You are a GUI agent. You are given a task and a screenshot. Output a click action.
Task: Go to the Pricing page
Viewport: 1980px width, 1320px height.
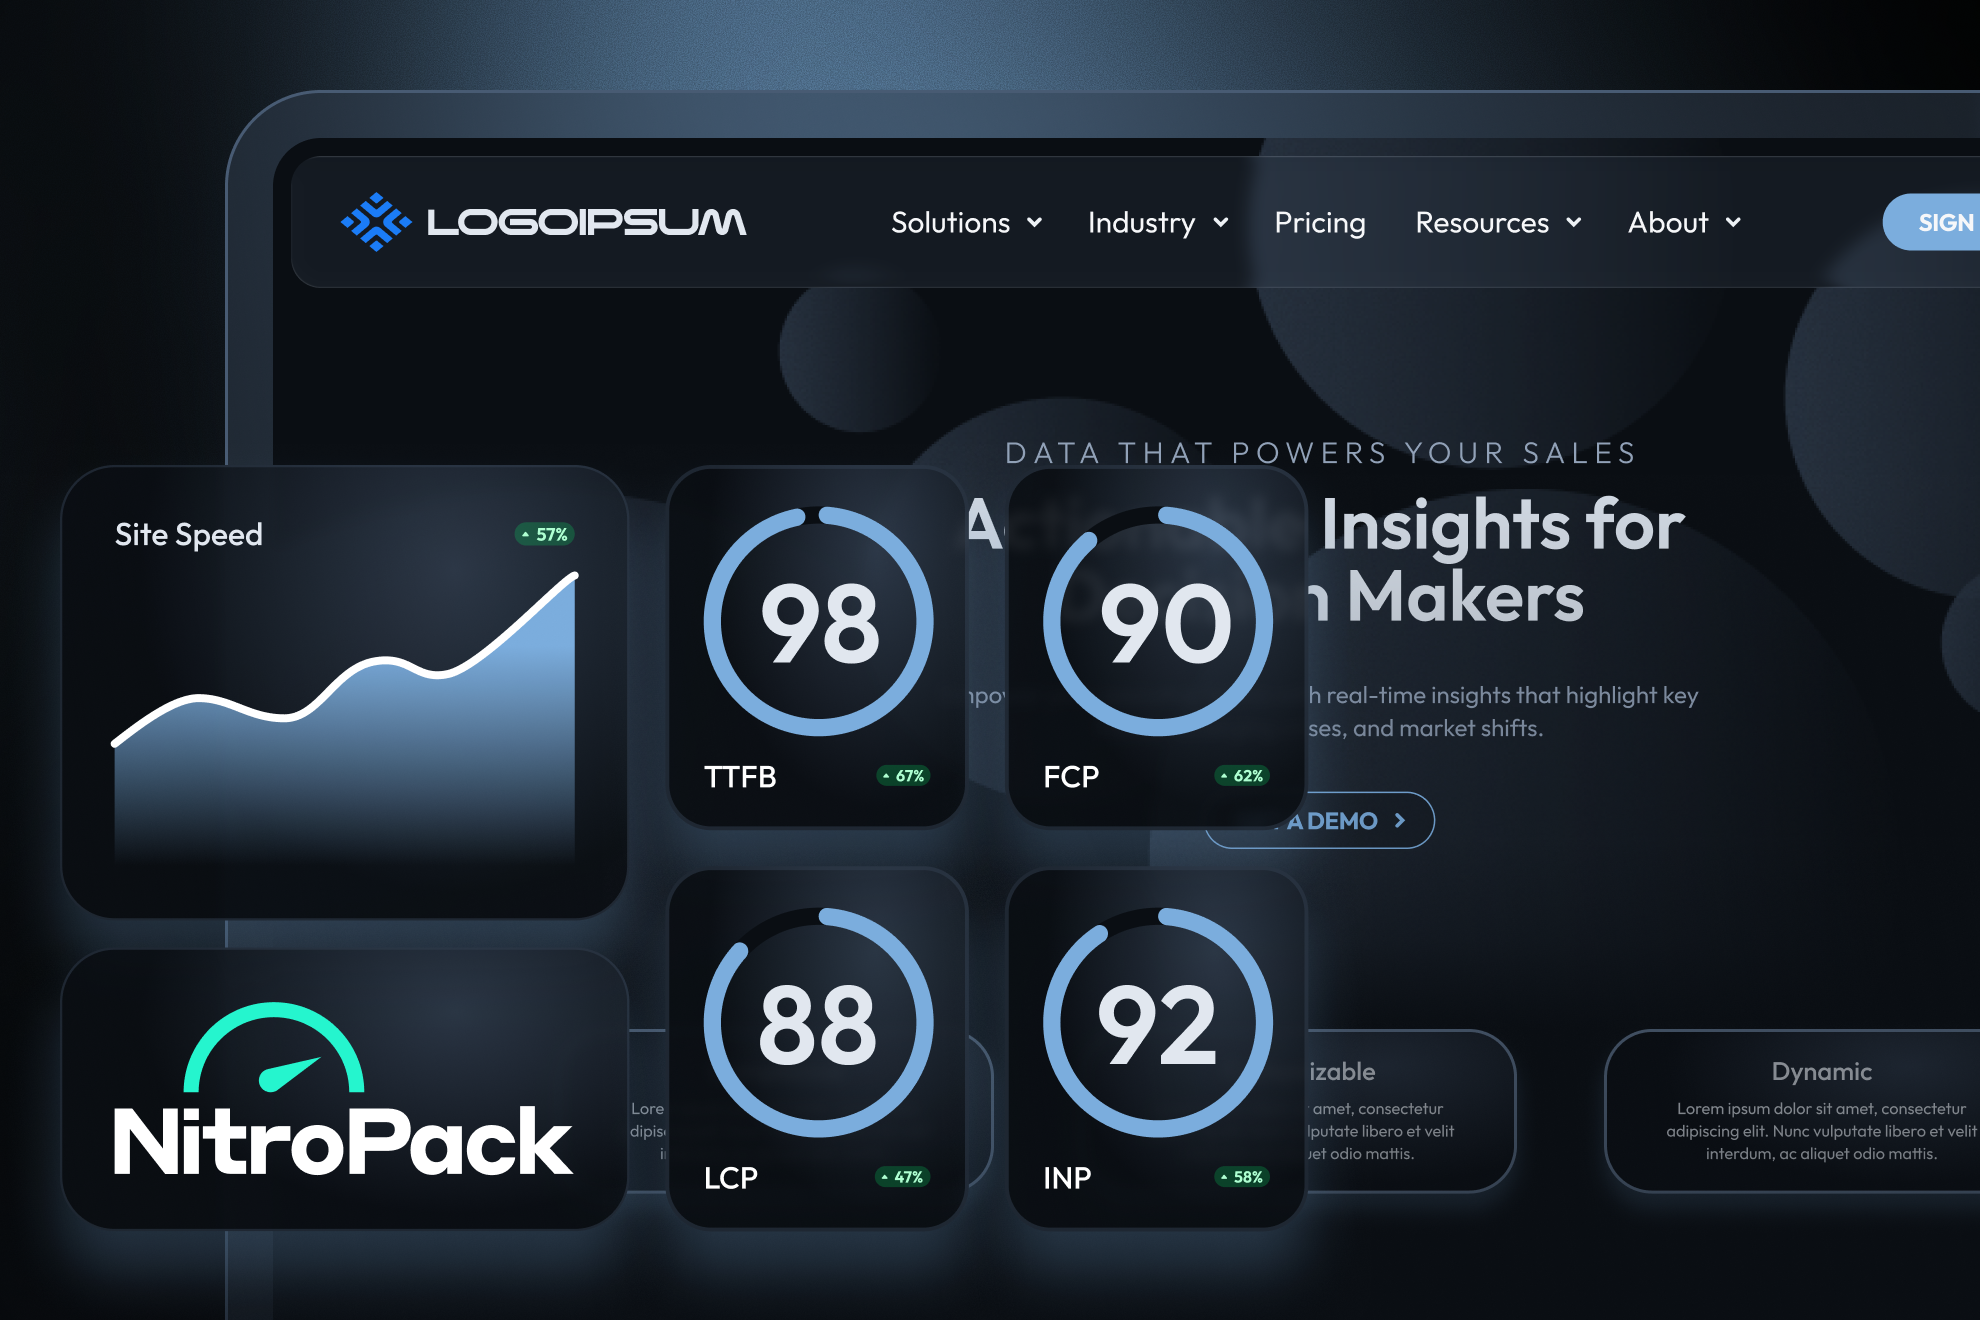1320,222
